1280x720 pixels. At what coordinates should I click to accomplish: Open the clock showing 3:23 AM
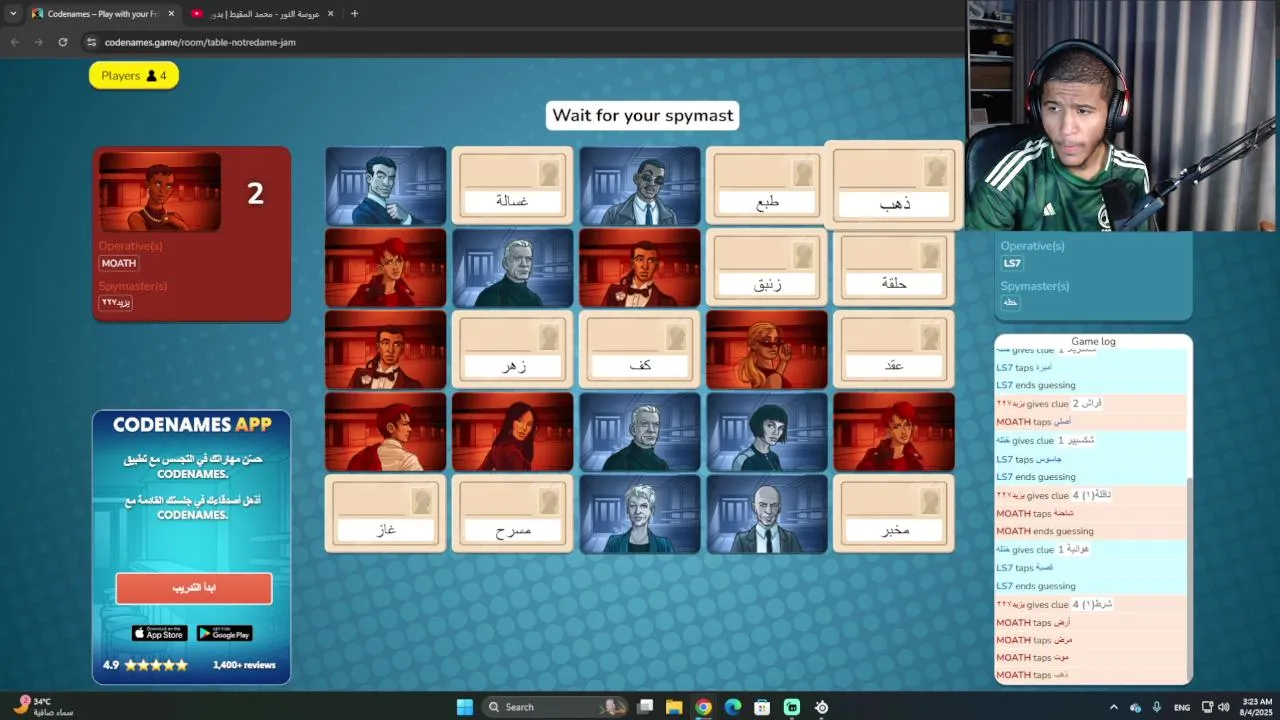point(1258,707)
